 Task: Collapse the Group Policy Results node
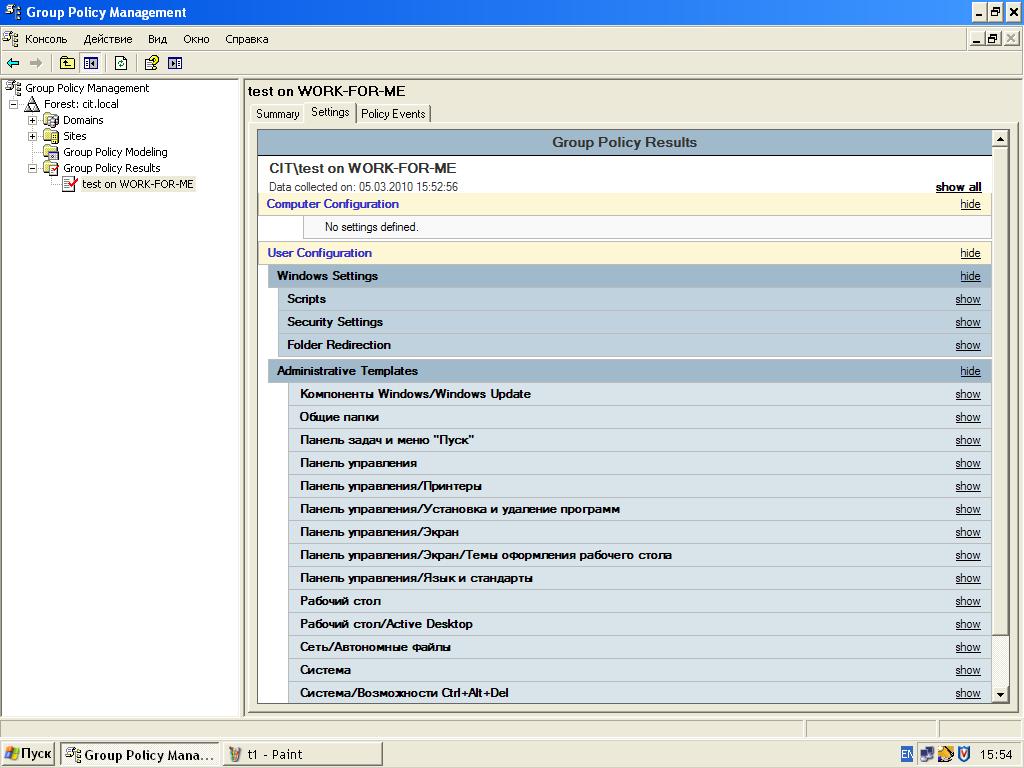click(32, 168)
